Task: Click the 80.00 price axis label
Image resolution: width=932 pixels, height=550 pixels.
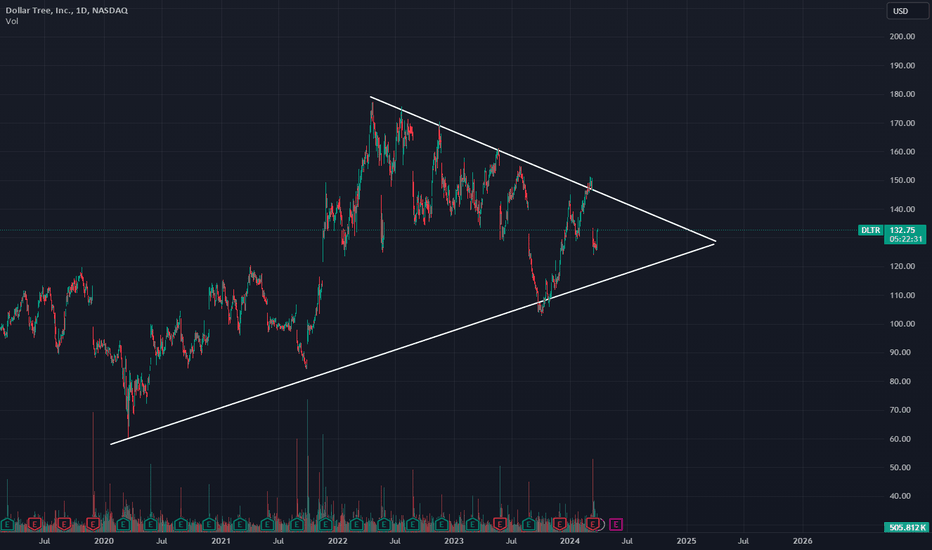Action: tap(900, 381)
